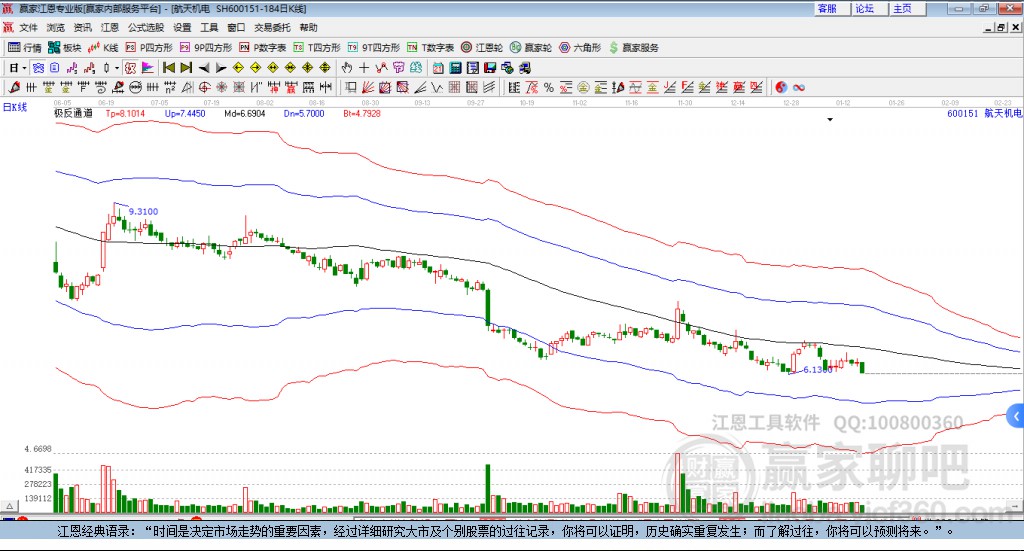1024x551 pixels.
Task: Open the P四方形 tool
Action: click(x=149, y=48)
